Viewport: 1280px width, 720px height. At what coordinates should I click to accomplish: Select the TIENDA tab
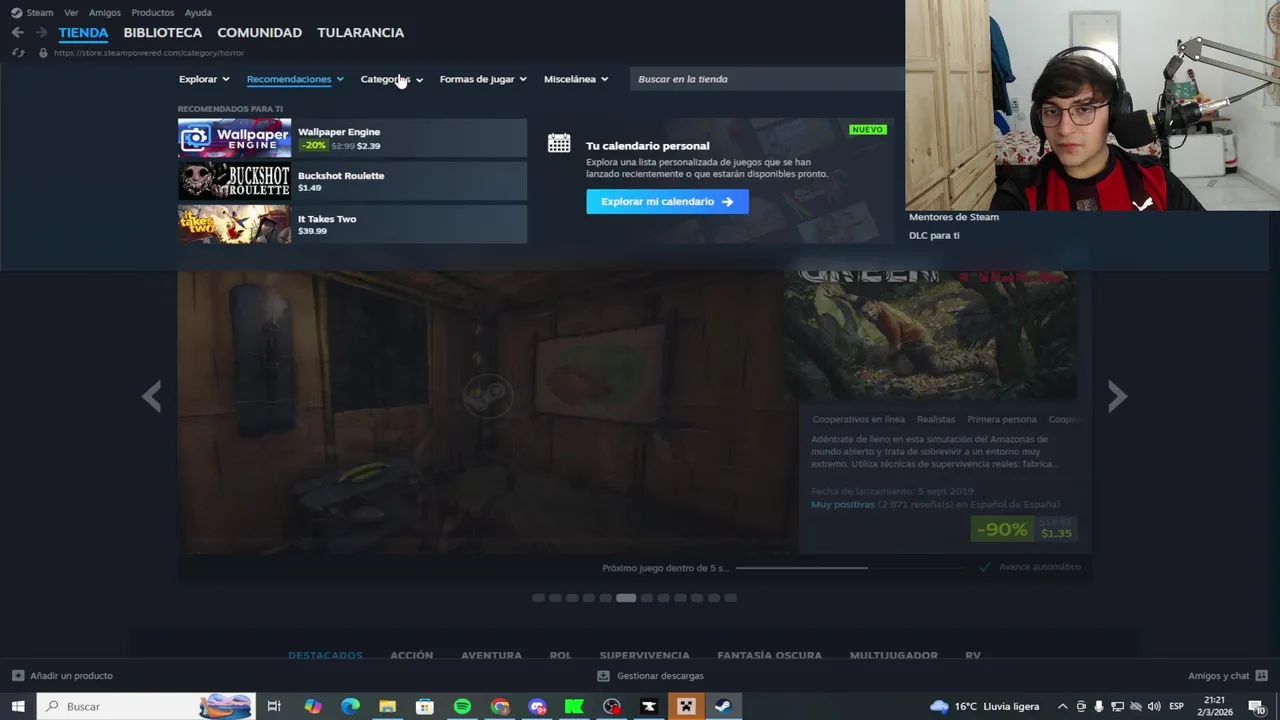click(83, 32)
